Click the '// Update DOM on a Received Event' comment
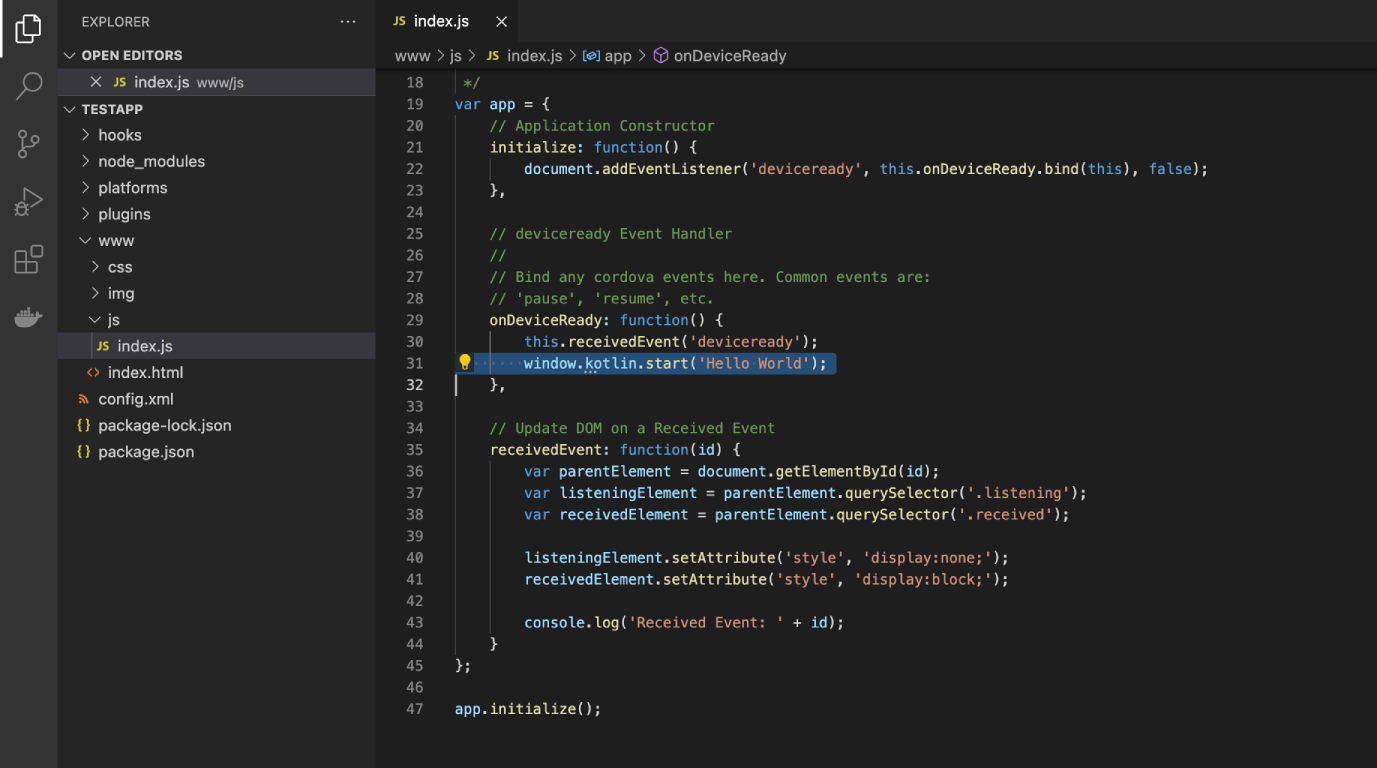Screen dimensions: 1377x768 [632, 428]
